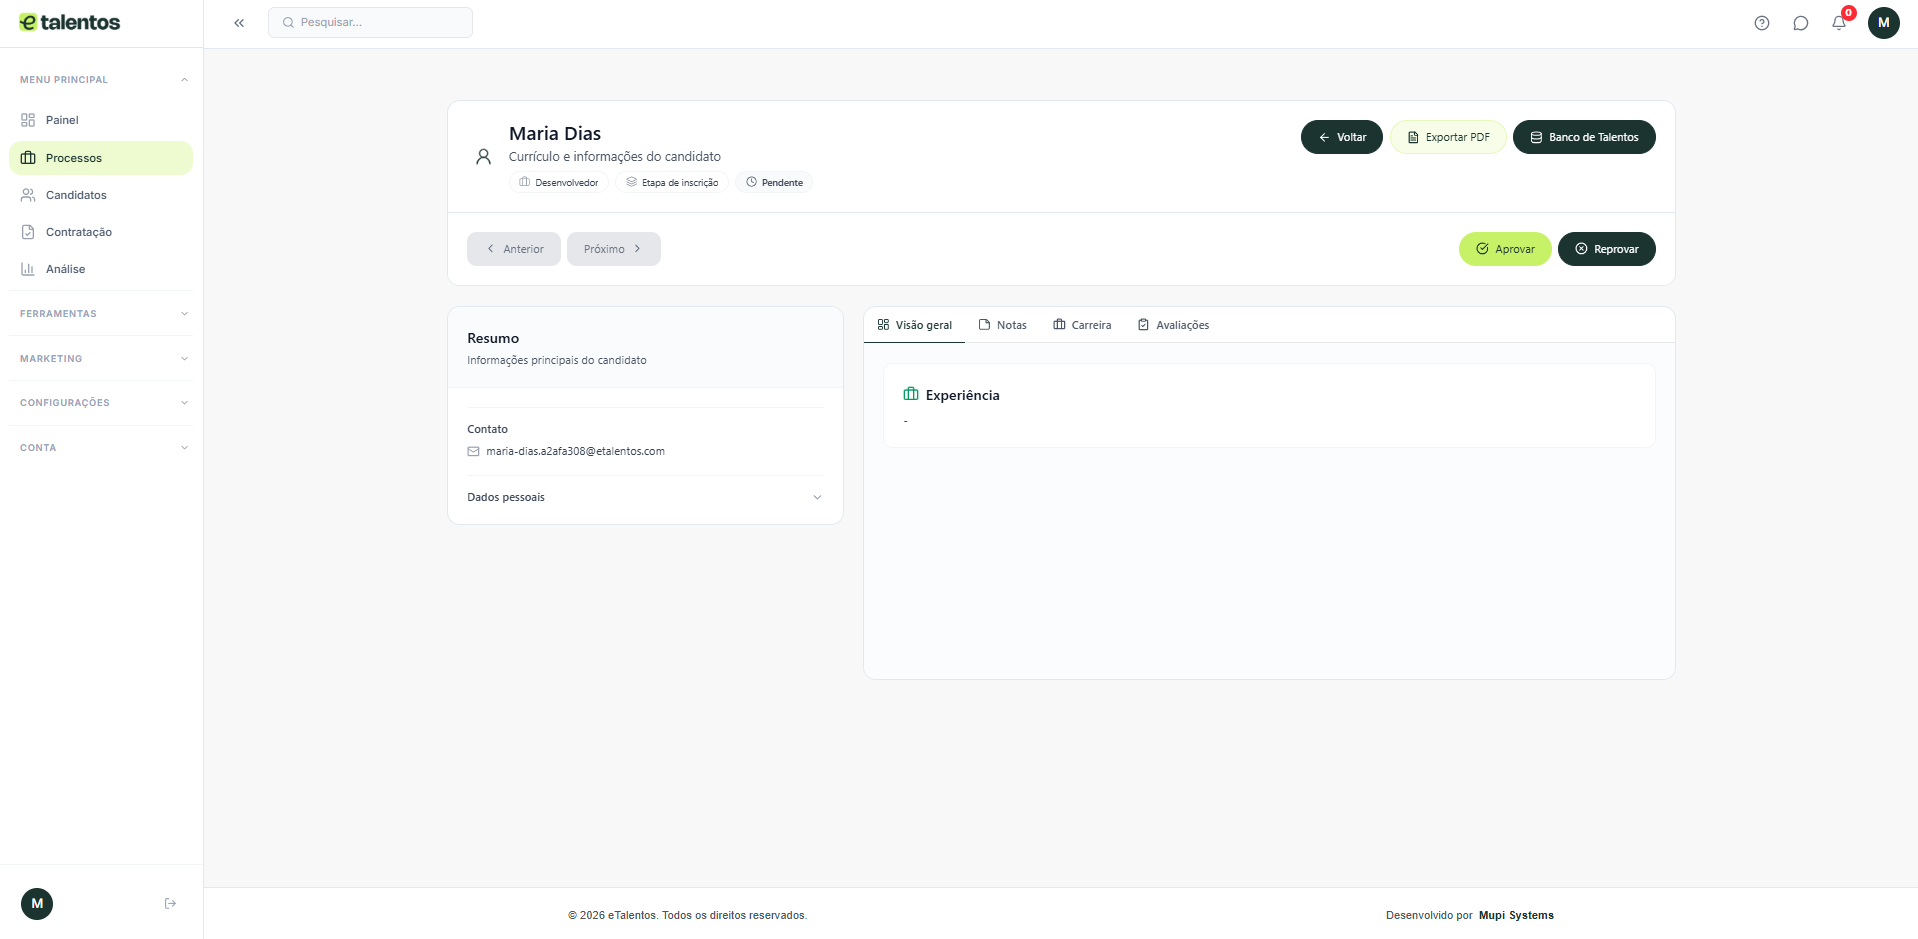Click the sidebar bottom profile avatar

coord(37,903)
